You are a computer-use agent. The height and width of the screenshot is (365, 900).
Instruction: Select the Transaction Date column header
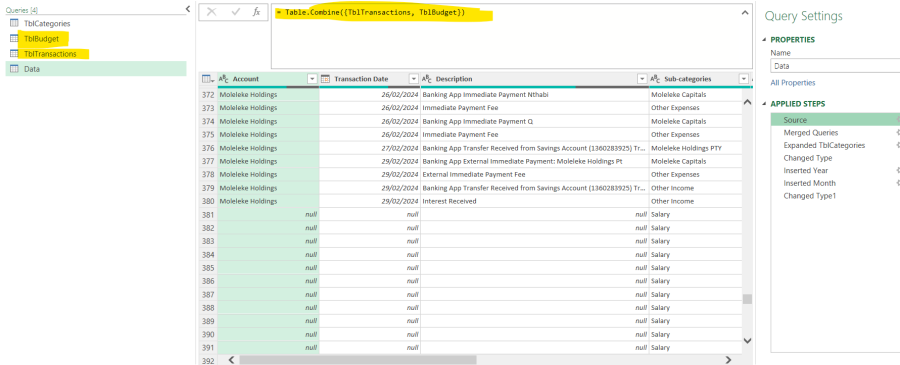tap(370, 79)
